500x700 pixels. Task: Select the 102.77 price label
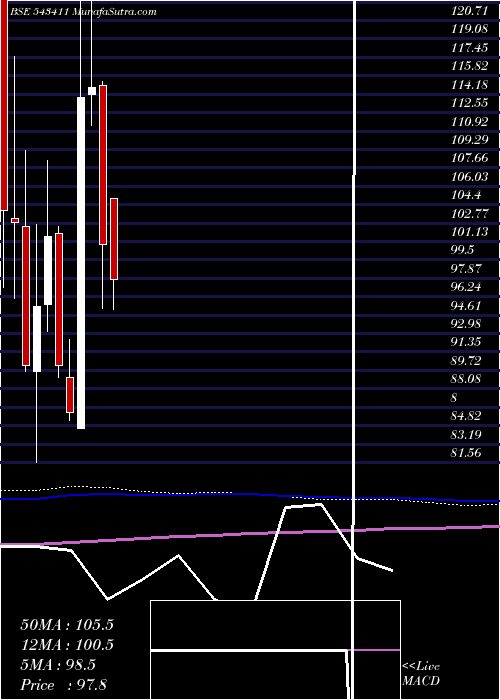(470, 213)
